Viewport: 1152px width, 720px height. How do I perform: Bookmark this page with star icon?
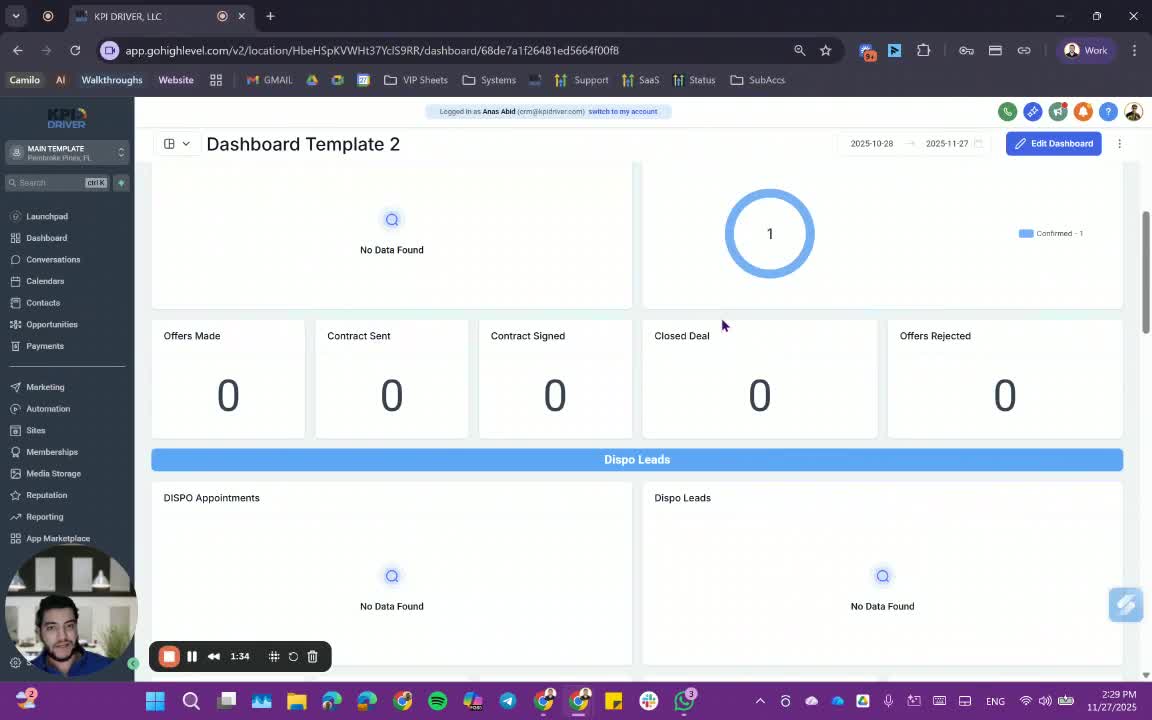825,50
